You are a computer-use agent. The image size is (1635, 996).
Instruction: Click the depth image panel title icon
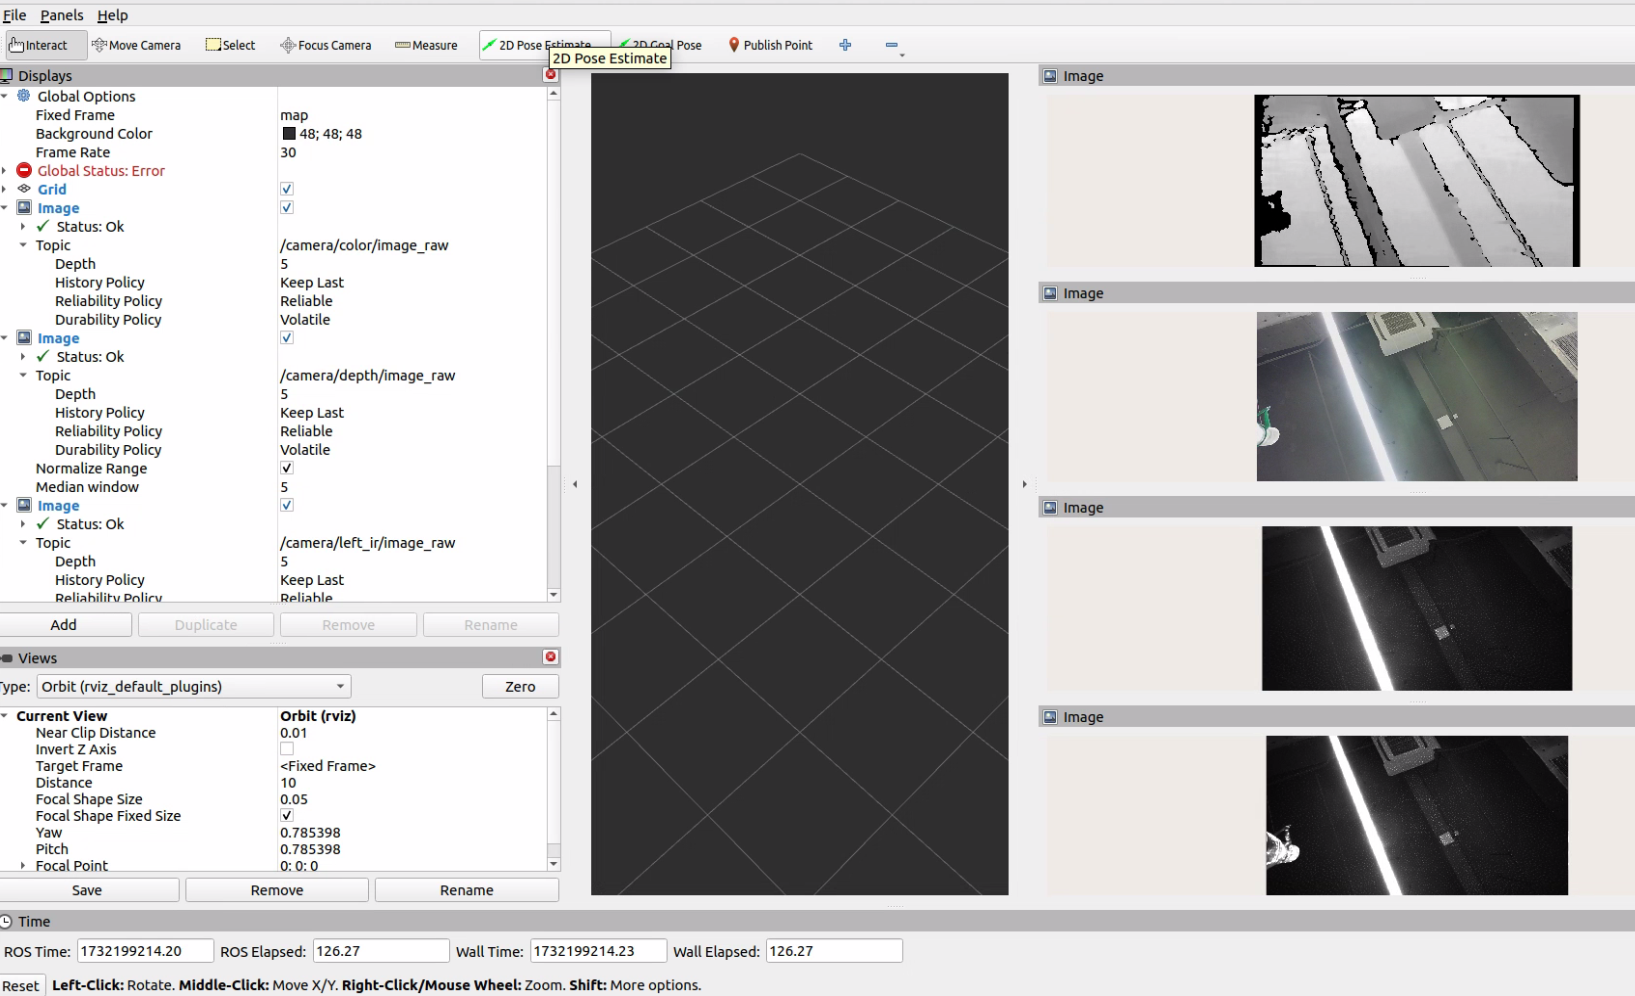coord(1050,76)
